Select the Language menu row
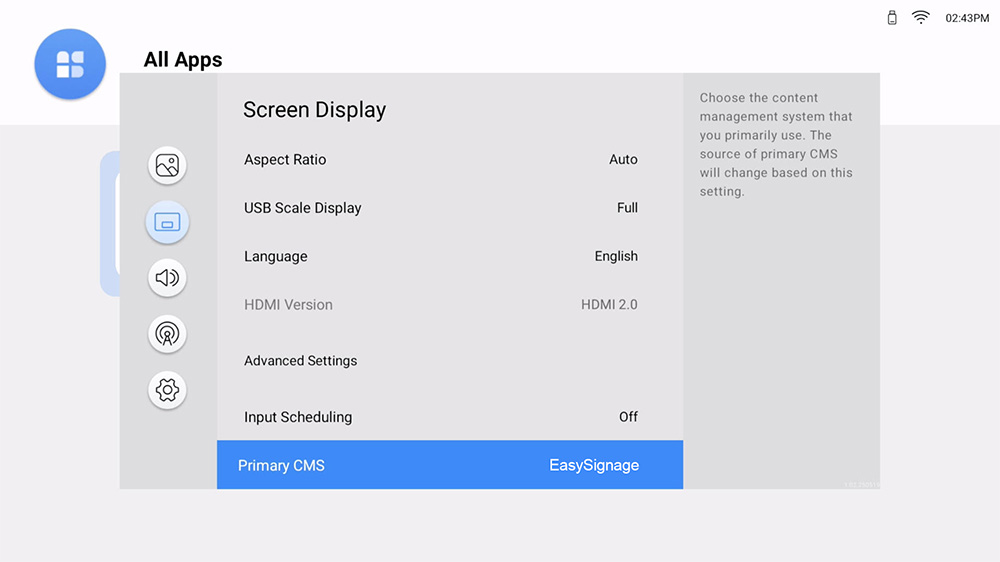The width and height of the screenshot is (1000, 562). [x=276, y=257]
